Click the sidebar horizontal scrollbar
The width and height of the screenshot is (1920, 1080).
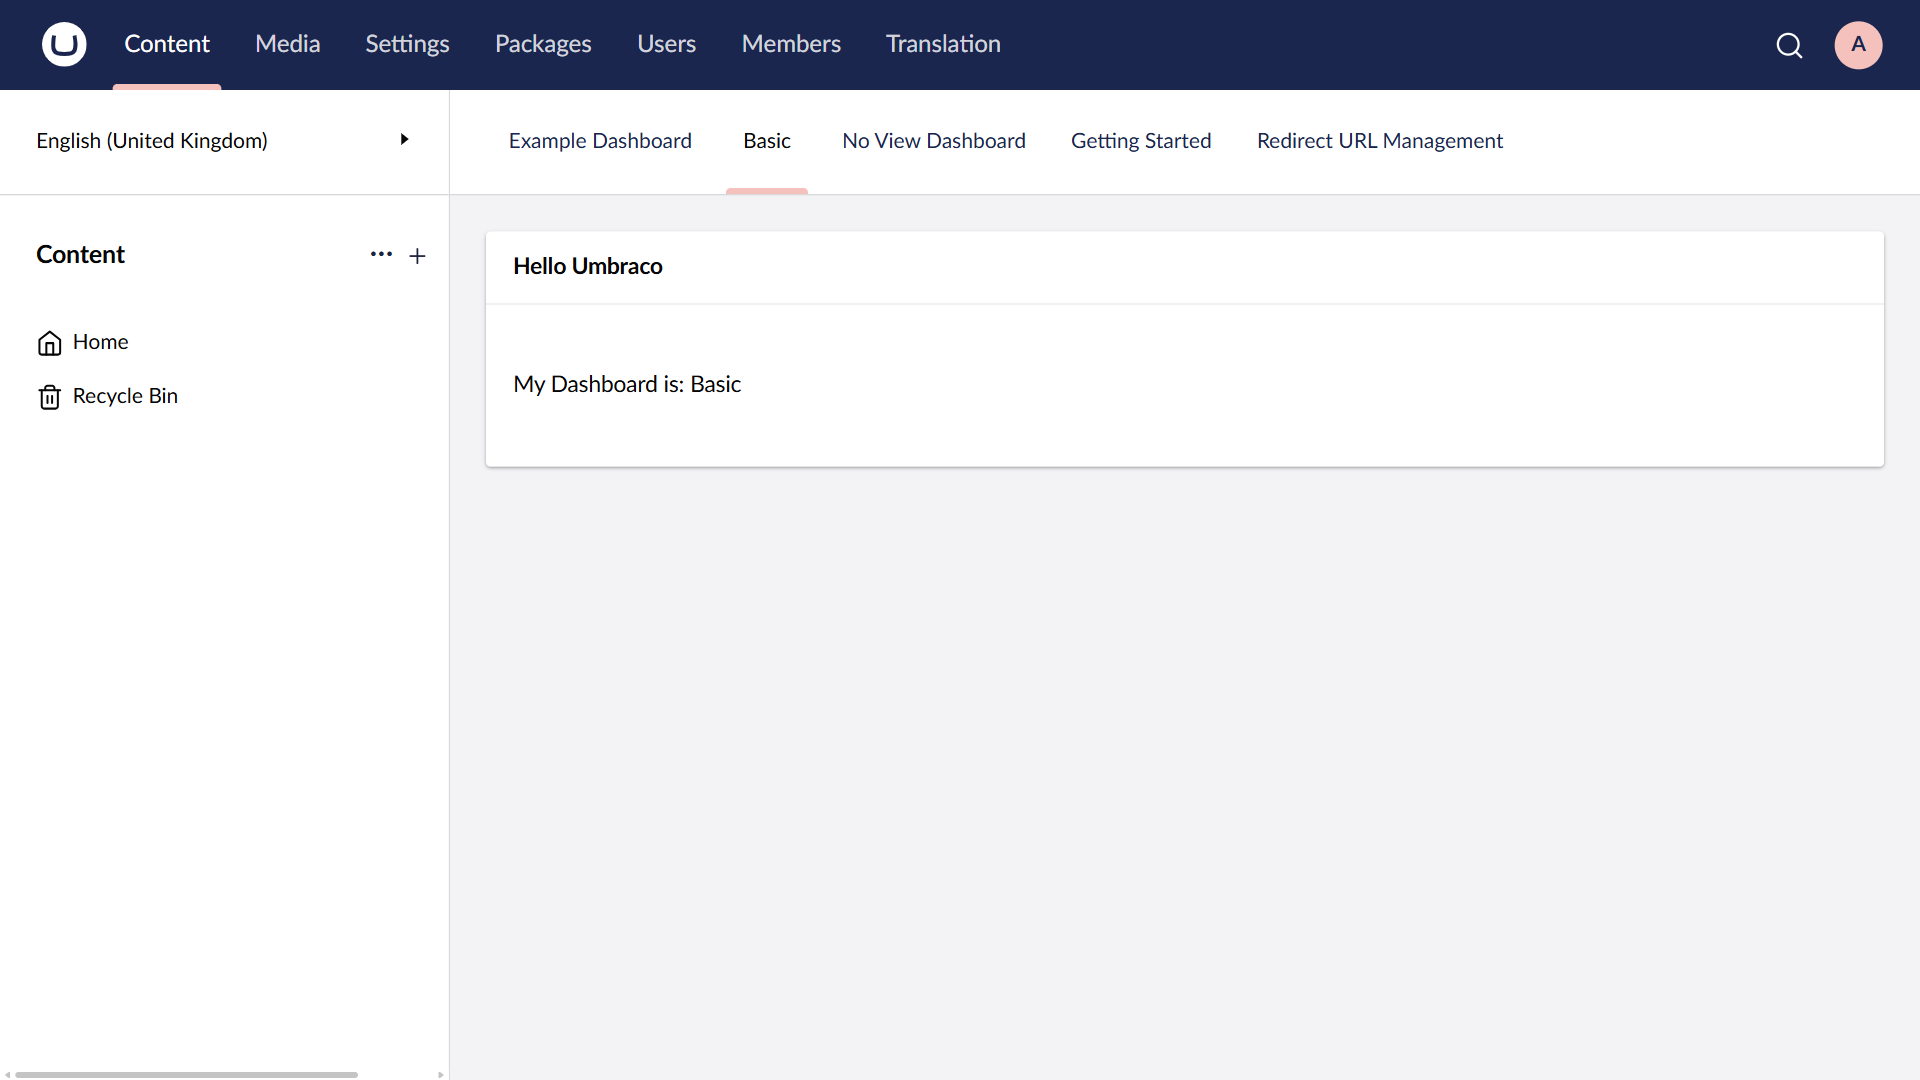[187, 1074]
